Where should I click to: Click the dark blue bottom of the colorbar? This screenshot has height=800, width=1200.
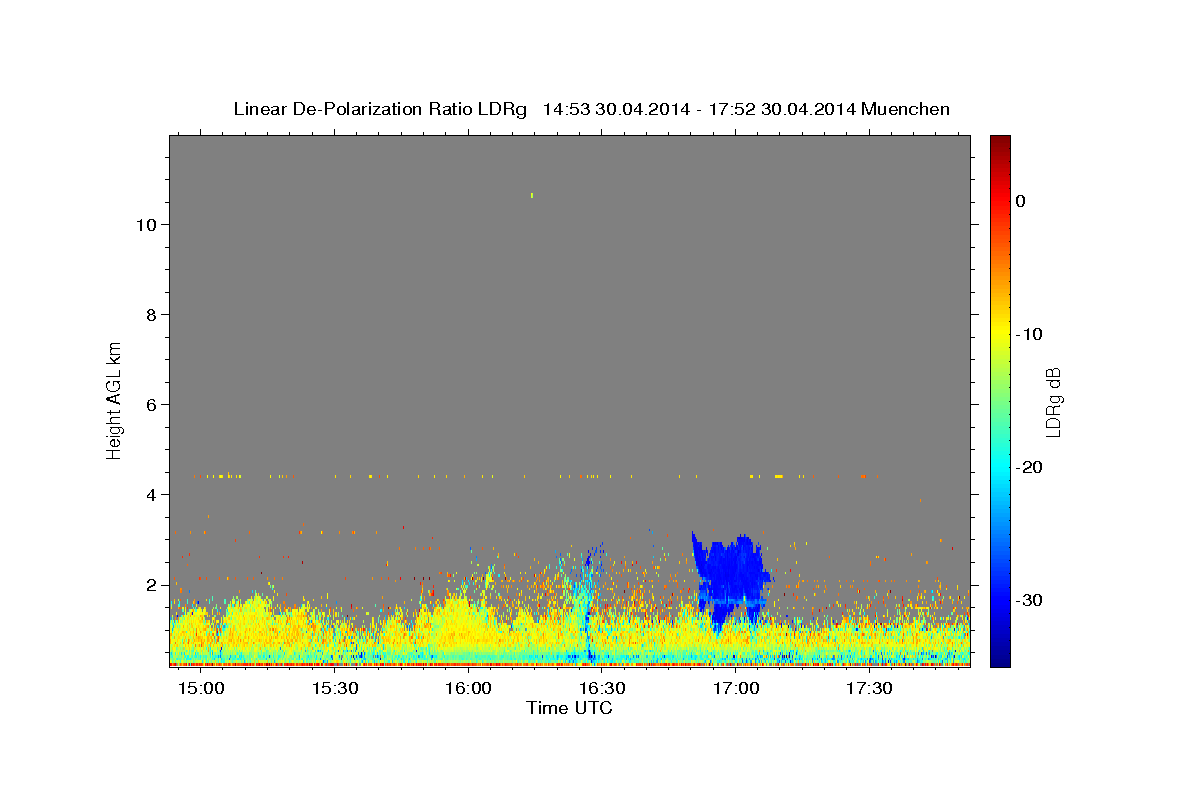click(1000, 658)
